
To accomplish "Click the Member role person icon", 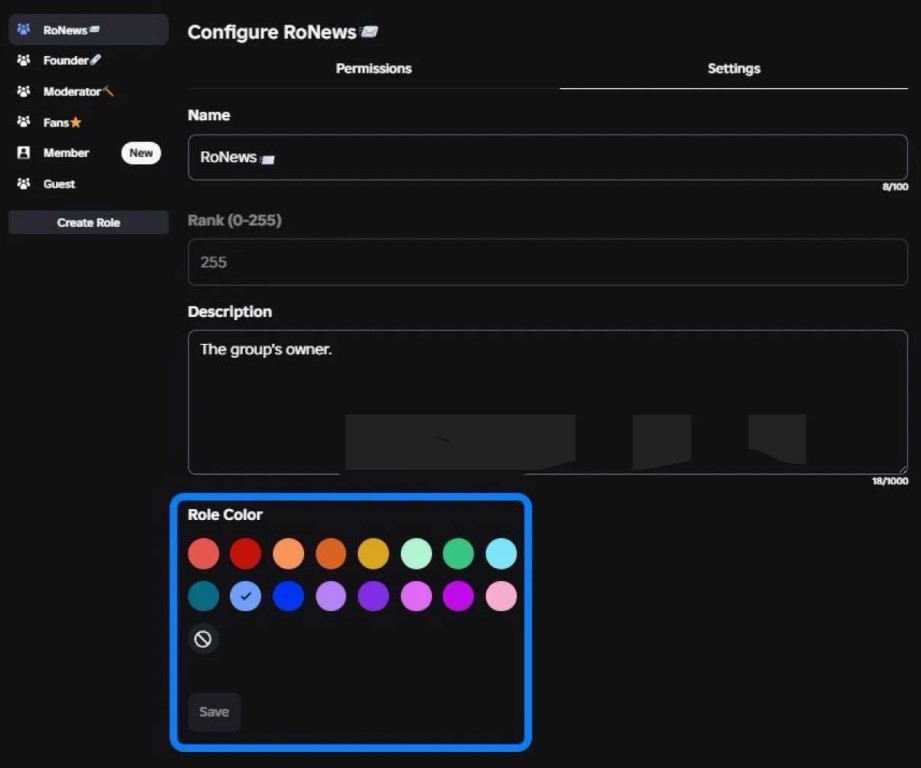I will (x=23, y=153).
